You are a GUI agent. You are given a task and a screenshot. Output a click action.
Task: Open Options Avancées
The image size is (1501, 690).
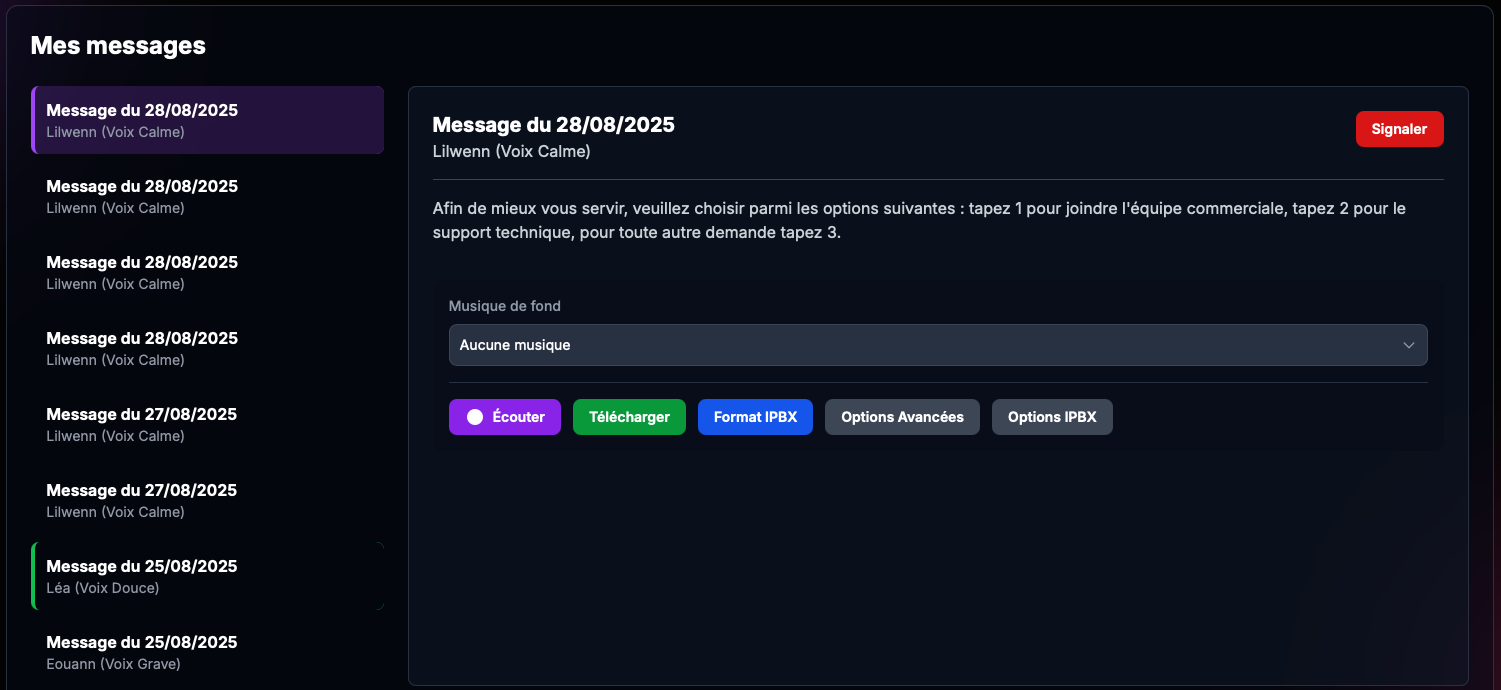901,417
